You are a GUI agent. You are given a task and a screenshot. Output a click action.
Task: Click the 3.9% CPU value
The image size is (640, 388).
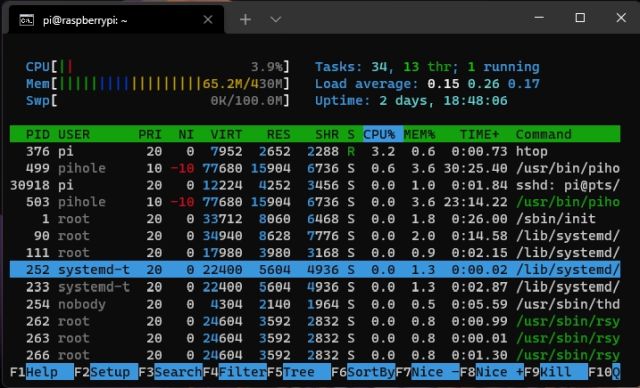267,67
